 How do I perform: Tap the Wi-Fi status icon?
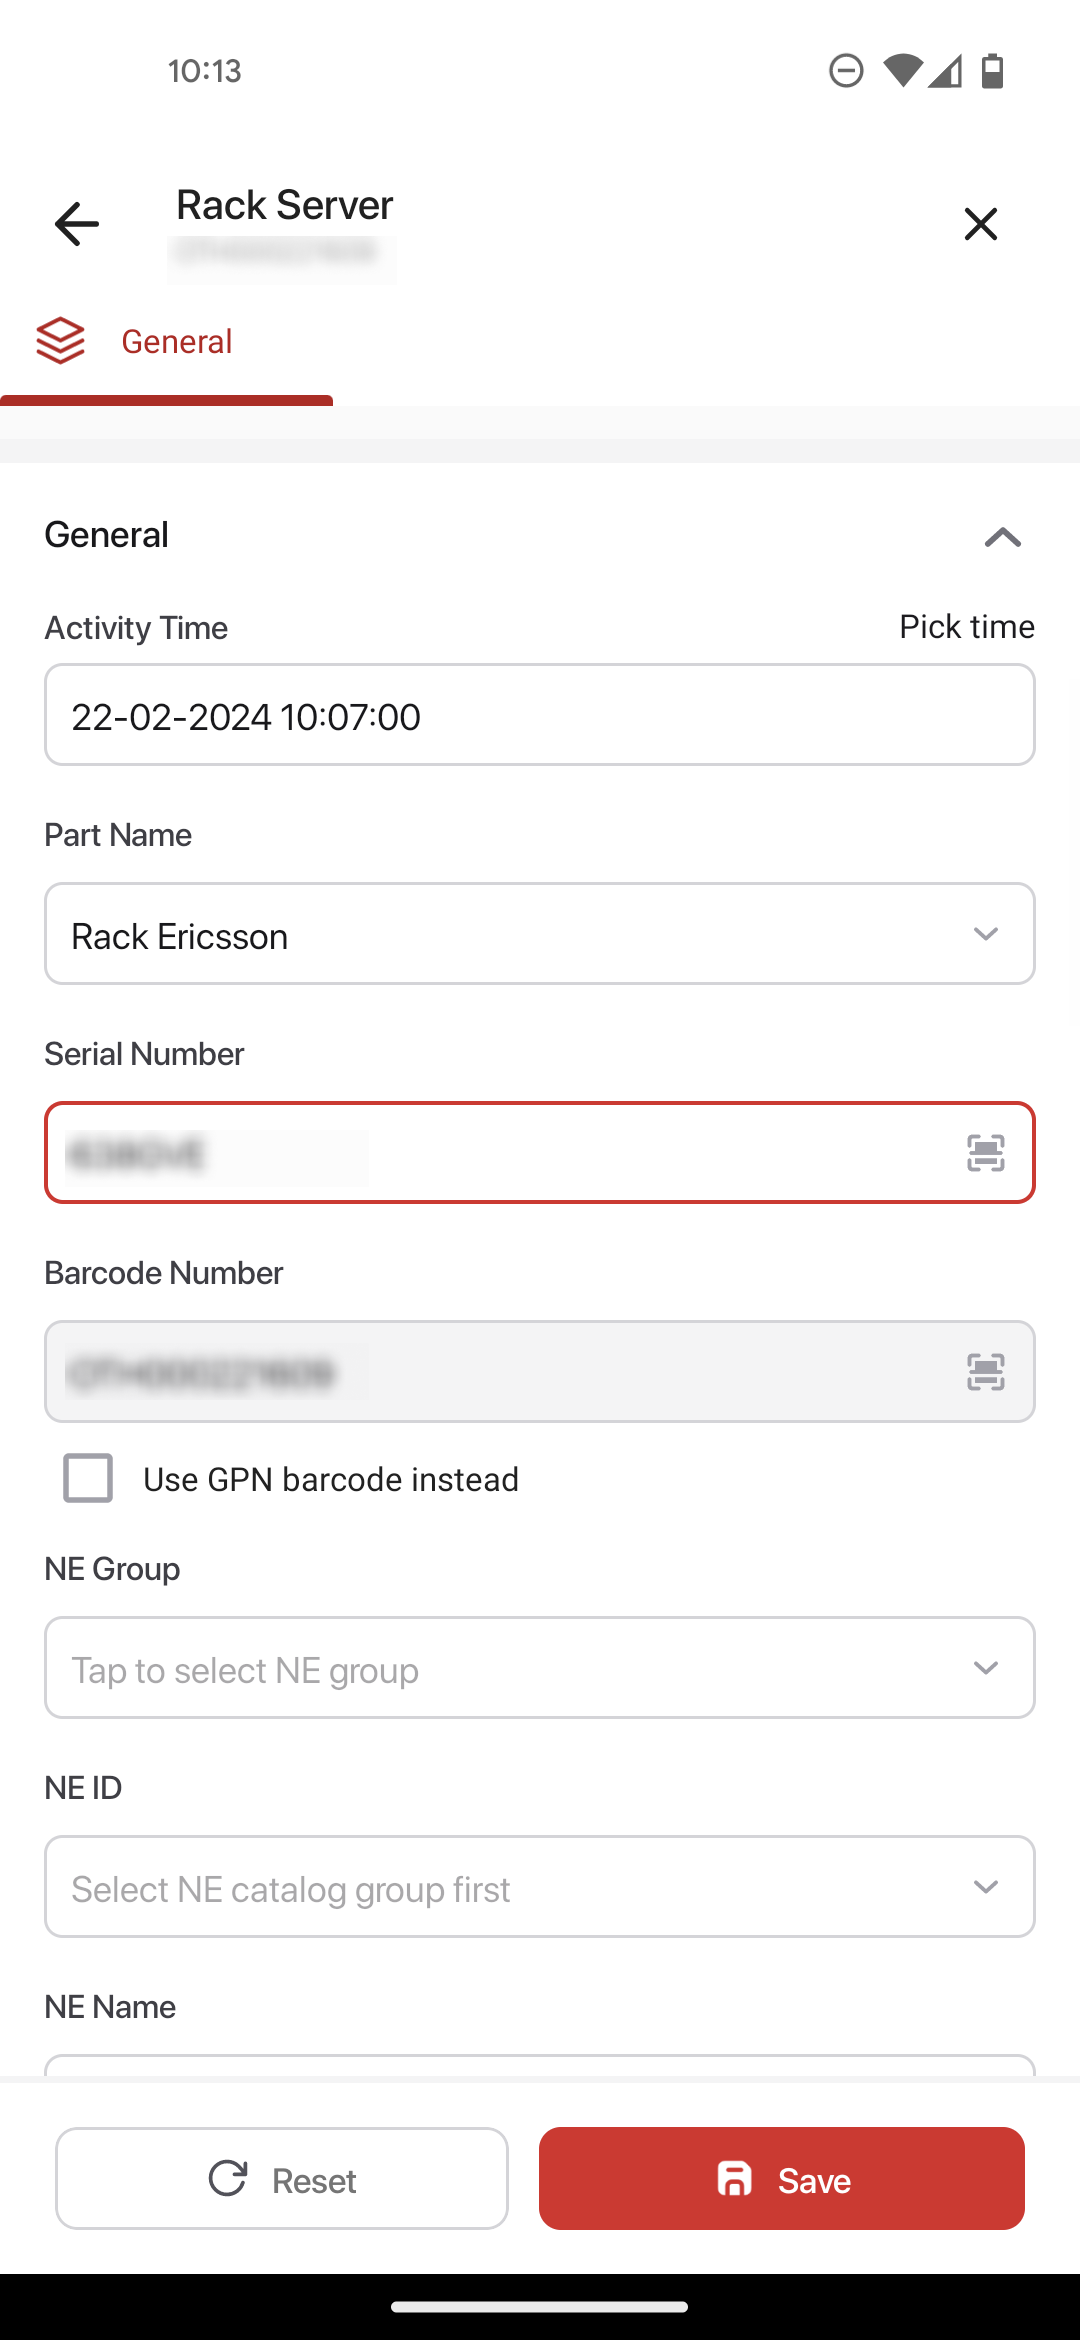click(x=903, y=71)
